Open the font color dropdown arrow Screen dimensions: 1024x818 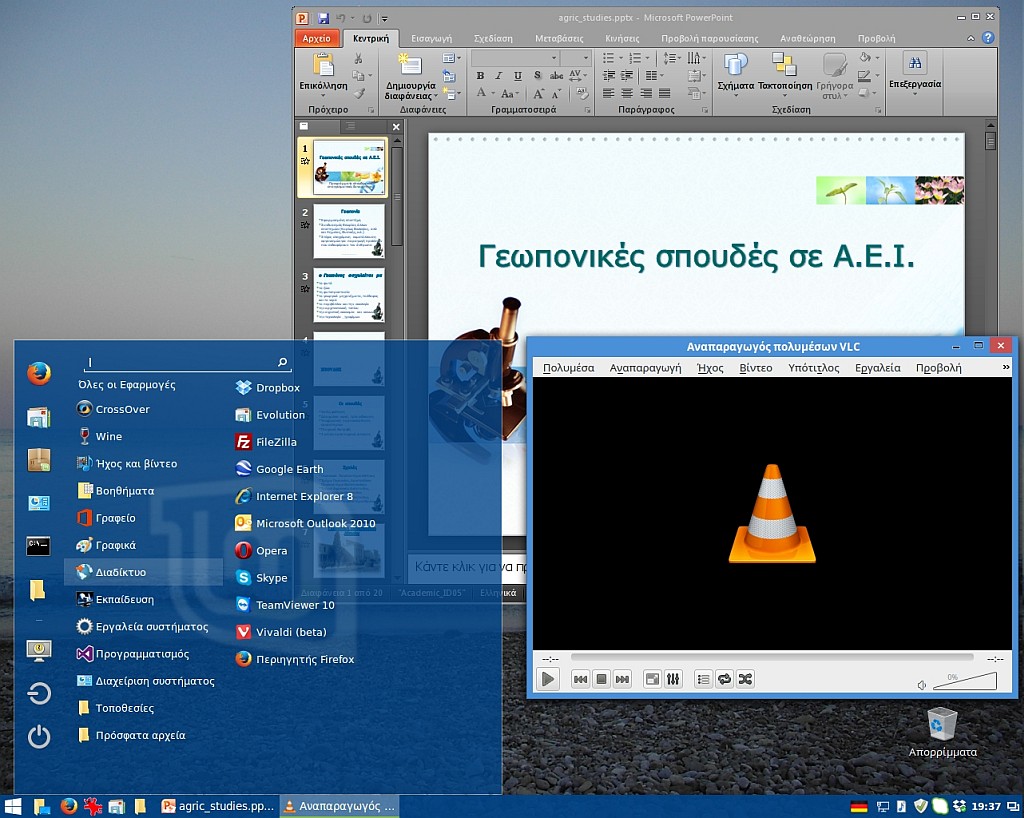click(493, 93)
